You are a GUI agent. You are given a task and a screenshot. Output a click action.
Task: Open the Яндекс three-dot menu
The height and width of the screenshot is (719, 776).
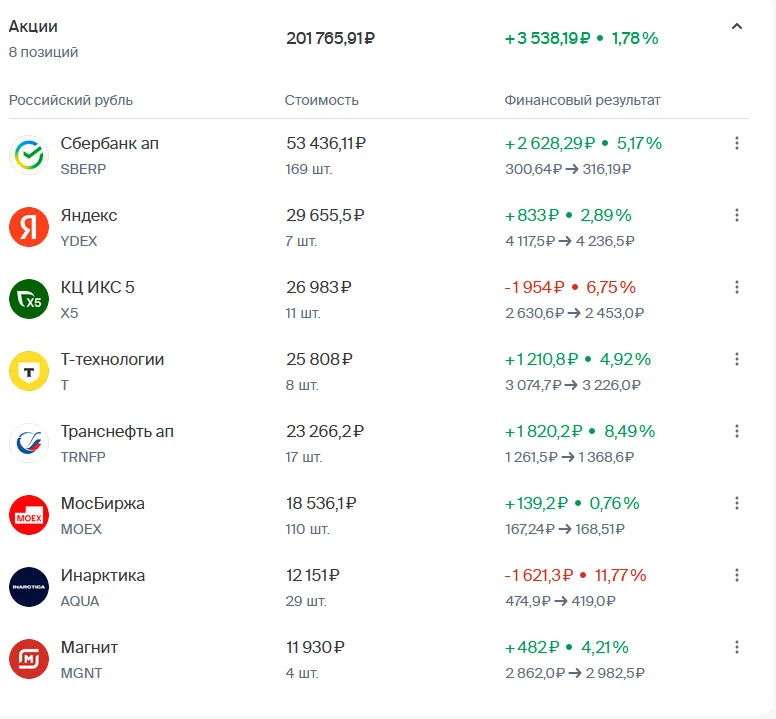click(736, 215)
